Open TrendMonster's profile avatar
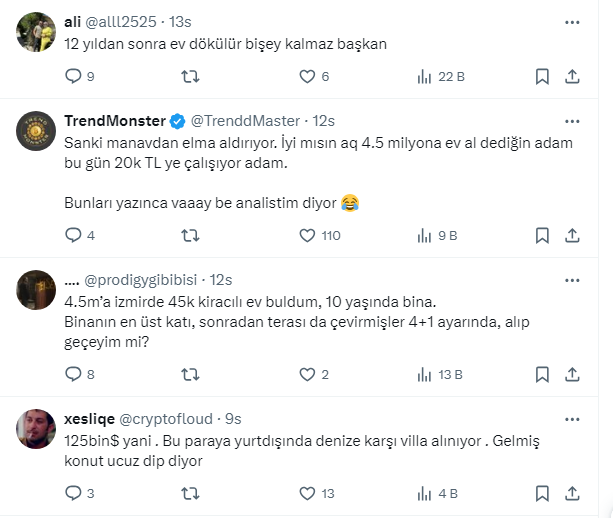Screen dimensions: 613x518 [x=35, y=132]
